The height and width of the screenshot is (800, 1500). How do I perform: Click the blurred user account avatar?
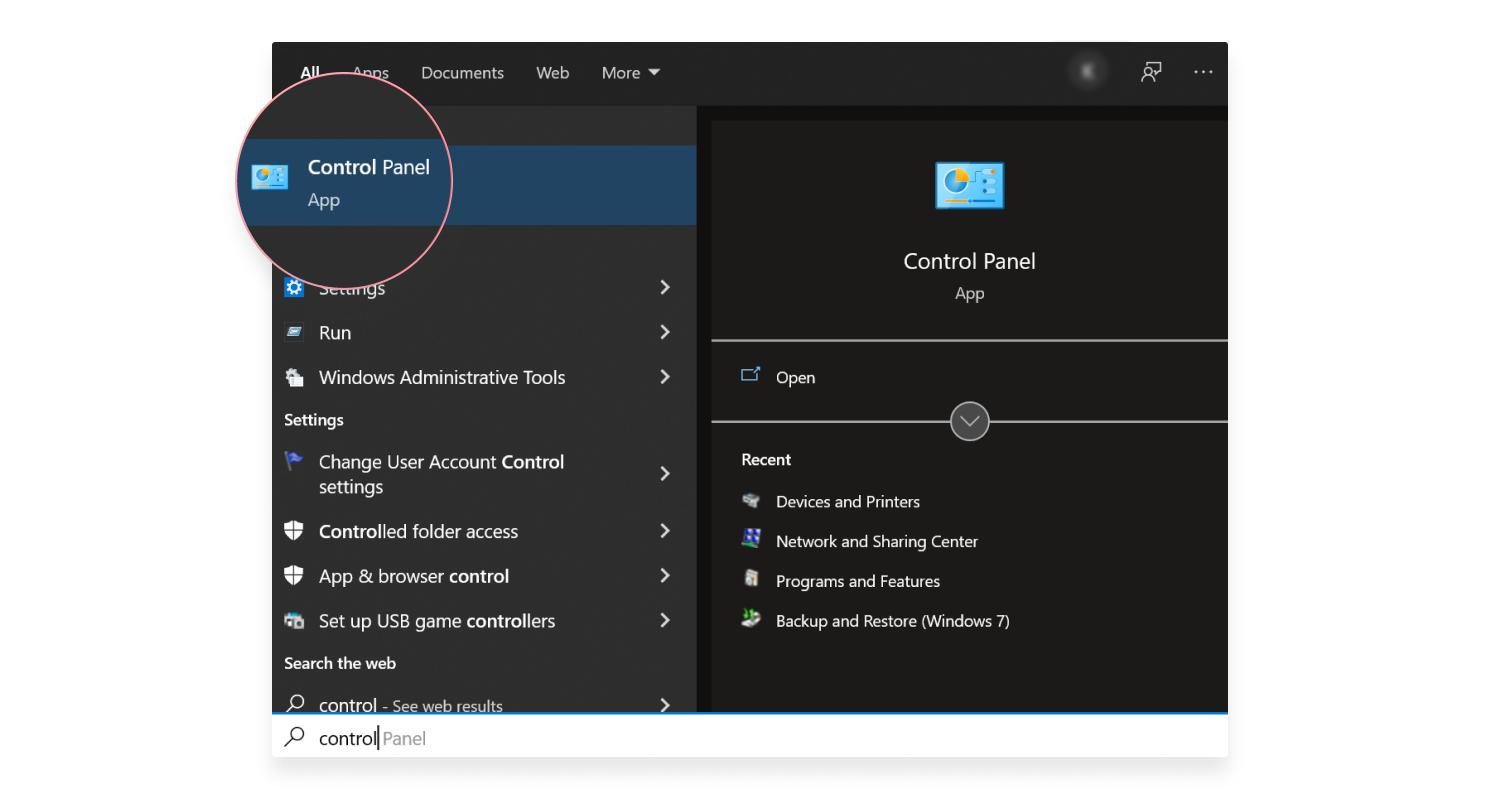click(x=1087, y=72)
